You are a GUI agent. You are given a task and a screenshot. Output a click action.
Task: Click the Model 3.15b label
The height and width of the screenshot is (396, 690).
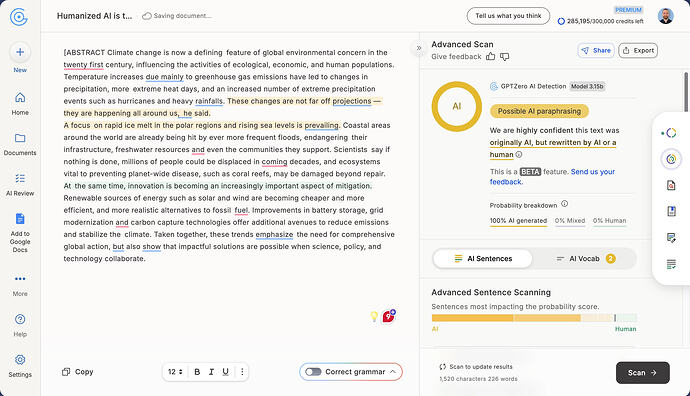pos(587,86)
